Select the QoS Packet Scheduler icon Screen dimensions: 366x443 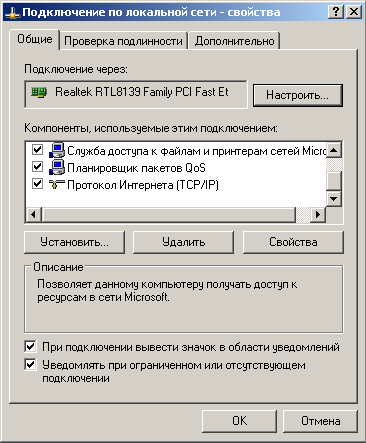pos(57,167)
